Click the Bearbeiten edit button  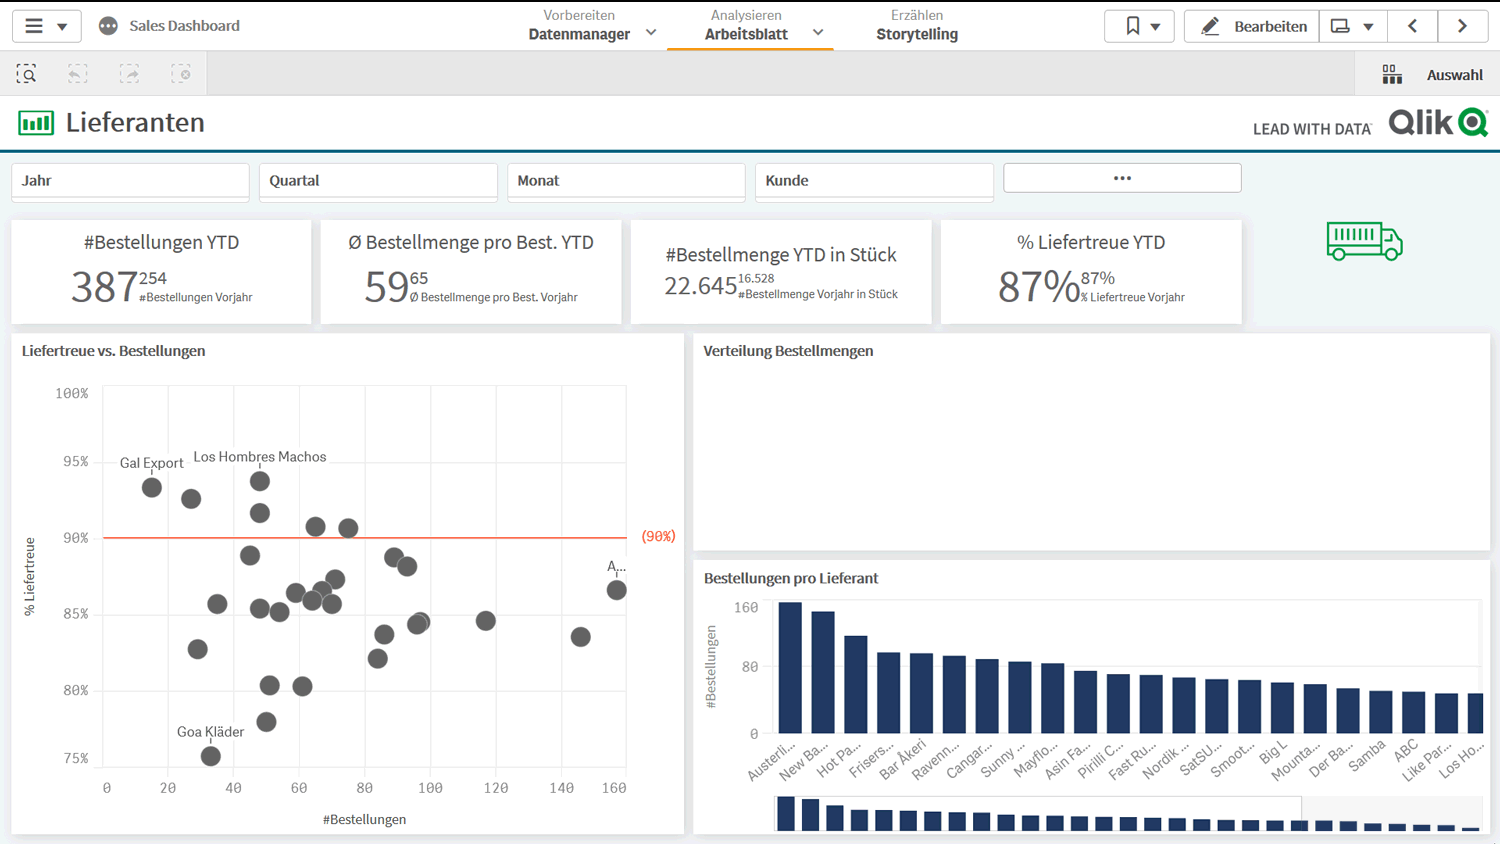pyautogui.click(x=1252, y=26)
